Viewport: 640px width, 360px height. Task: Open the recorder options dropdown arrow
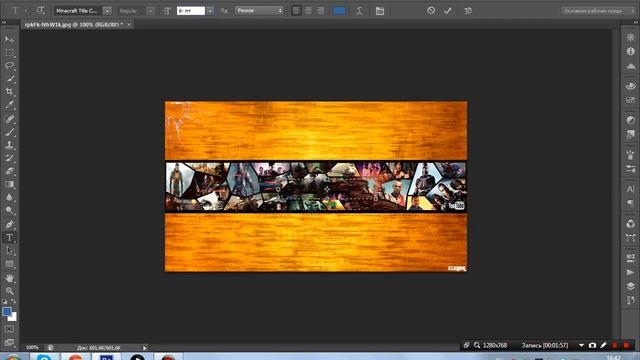[x=581, y=345]
